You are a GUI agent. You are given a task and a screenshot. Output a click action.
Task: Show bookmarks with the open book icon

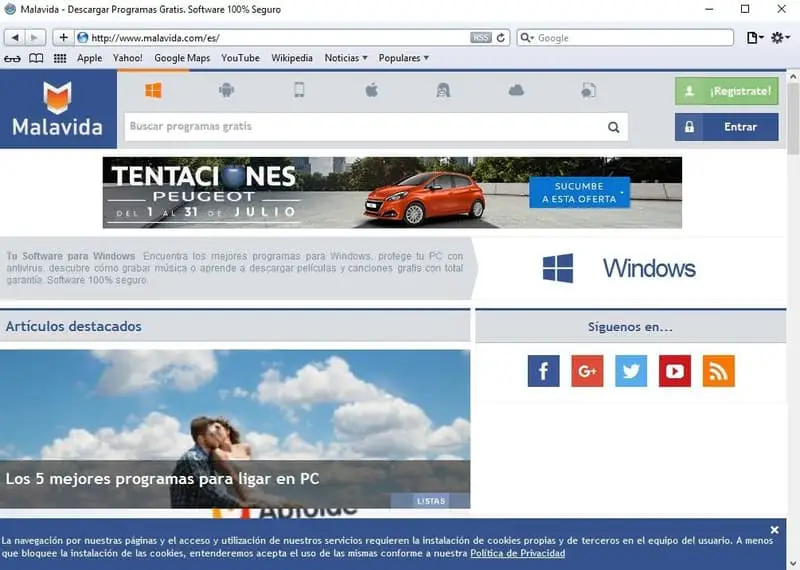tap(36, 58)
